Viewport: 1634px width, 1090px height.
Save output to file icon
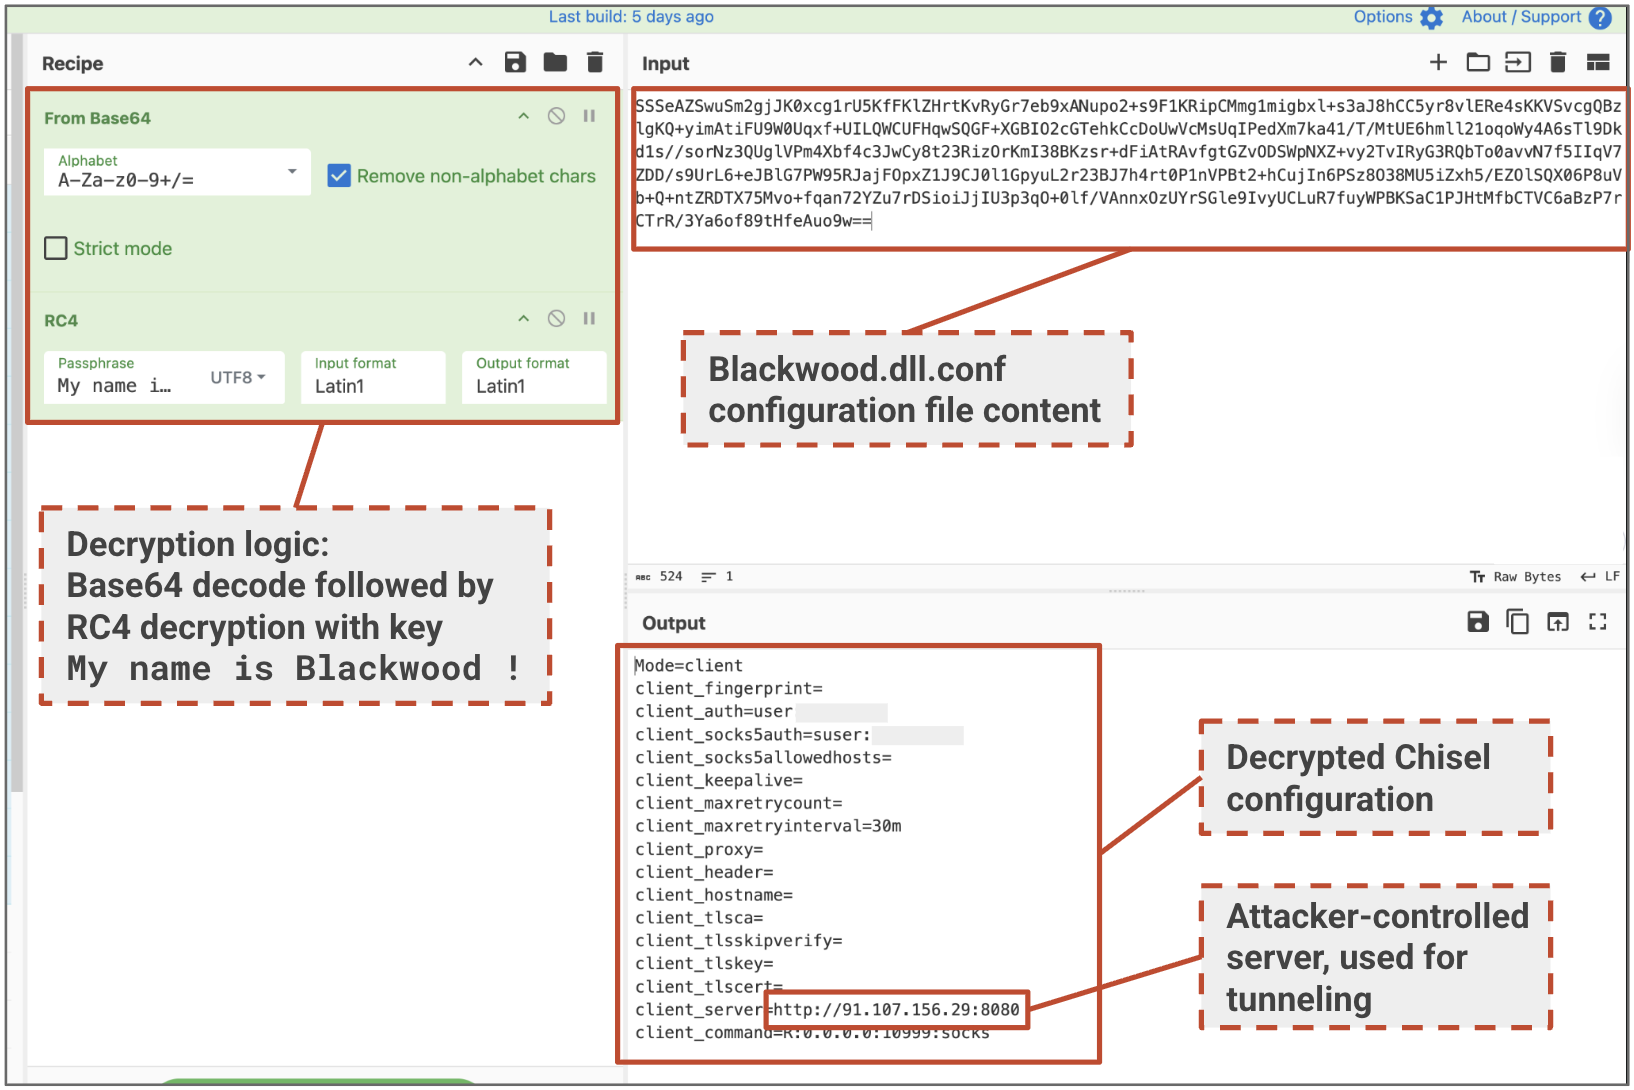click(x=1478, y=622)
